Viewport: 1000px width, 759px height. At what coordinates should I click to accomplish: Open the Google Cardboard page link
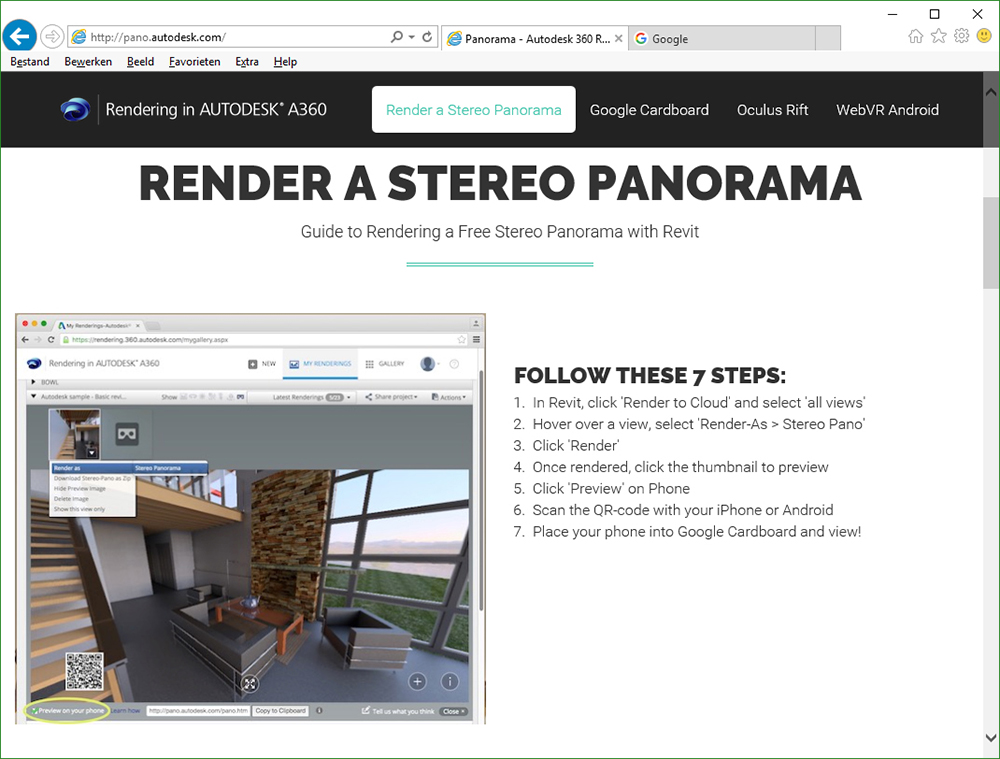(649, 110)
